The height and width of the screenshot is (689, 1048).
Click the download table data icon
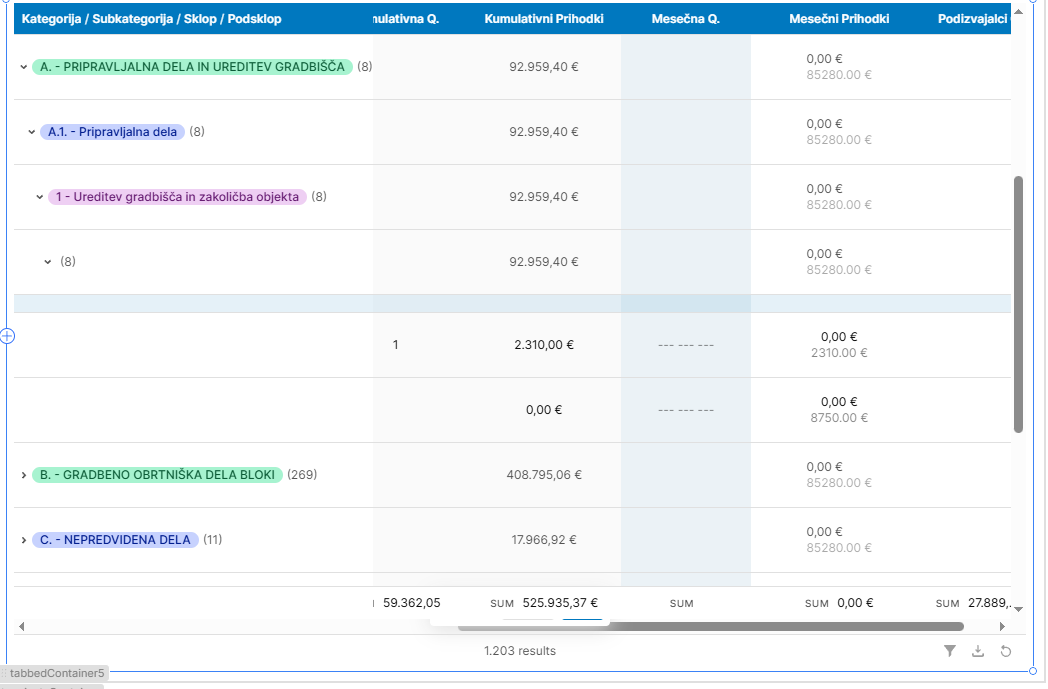978,651
